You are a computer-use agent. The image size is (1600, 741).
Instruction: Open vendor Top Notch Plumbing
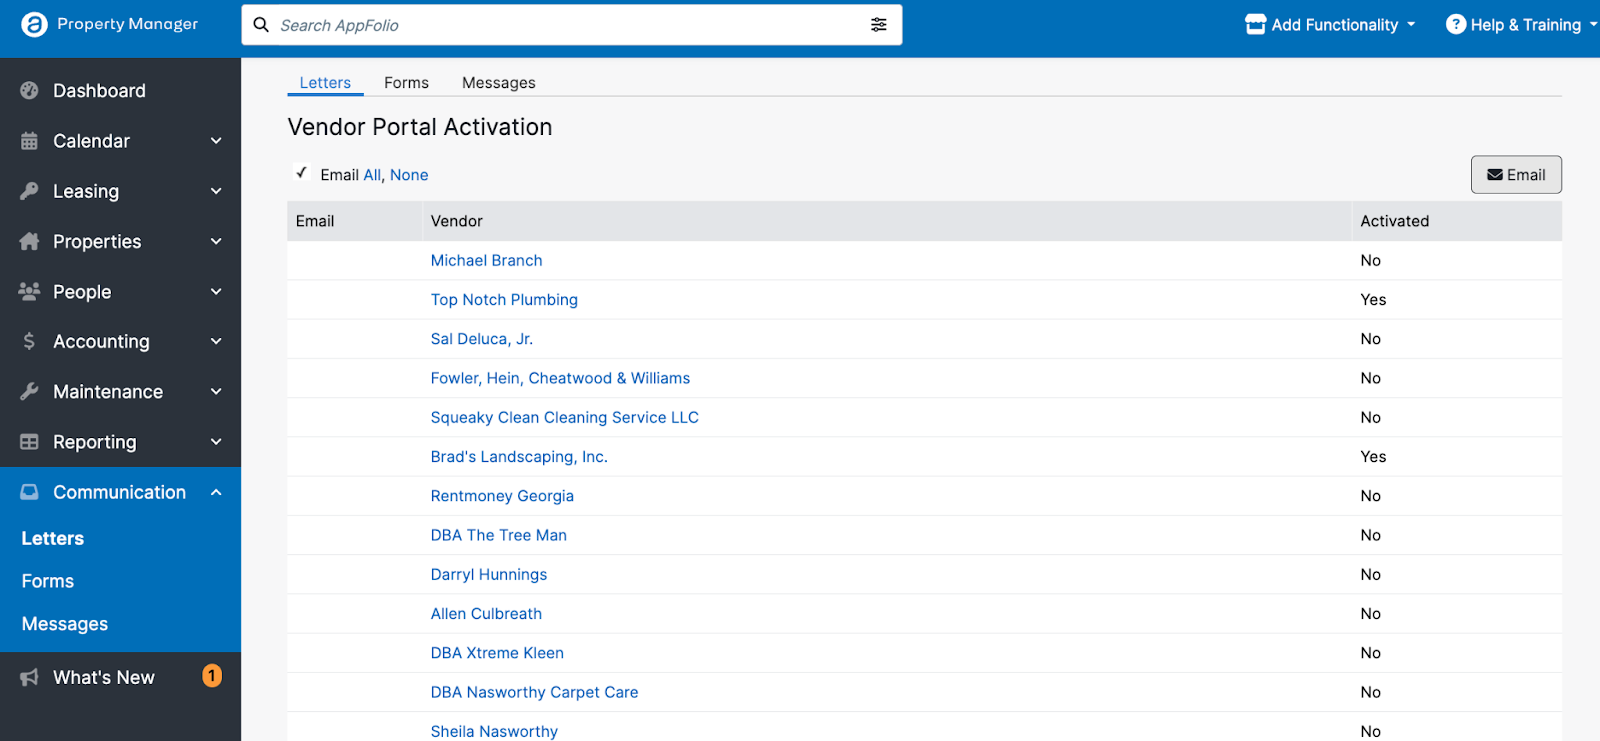point(504,300)
